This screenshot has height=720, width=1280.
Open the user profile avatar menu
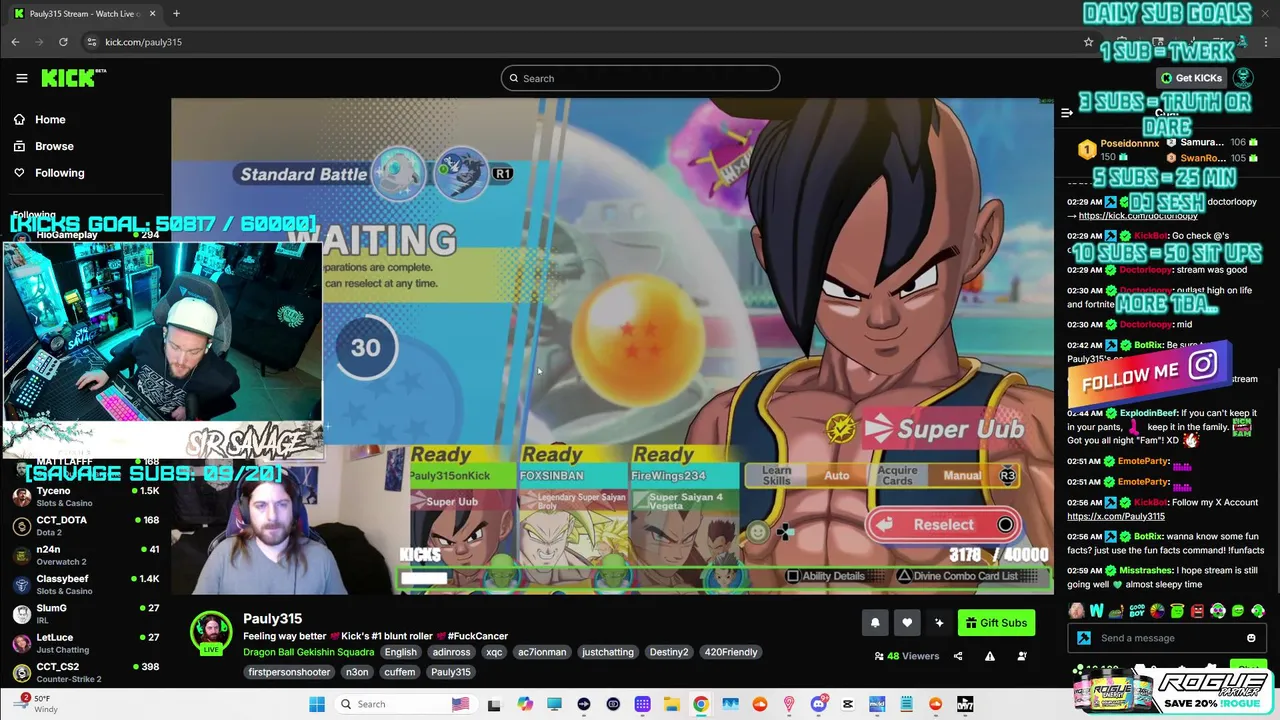click(1244, 78)
